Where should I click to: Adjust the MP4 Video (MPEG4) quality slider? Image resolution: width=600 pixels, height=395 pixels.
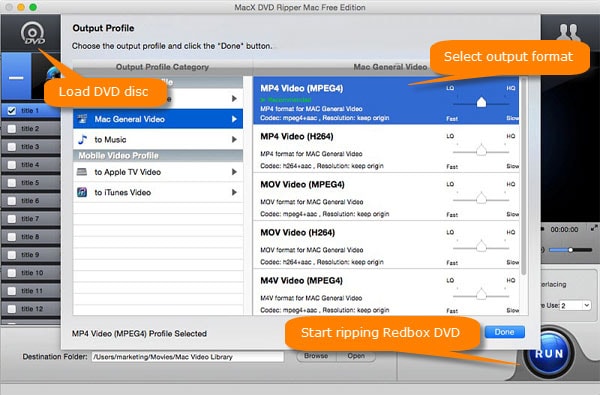[481, 103]
